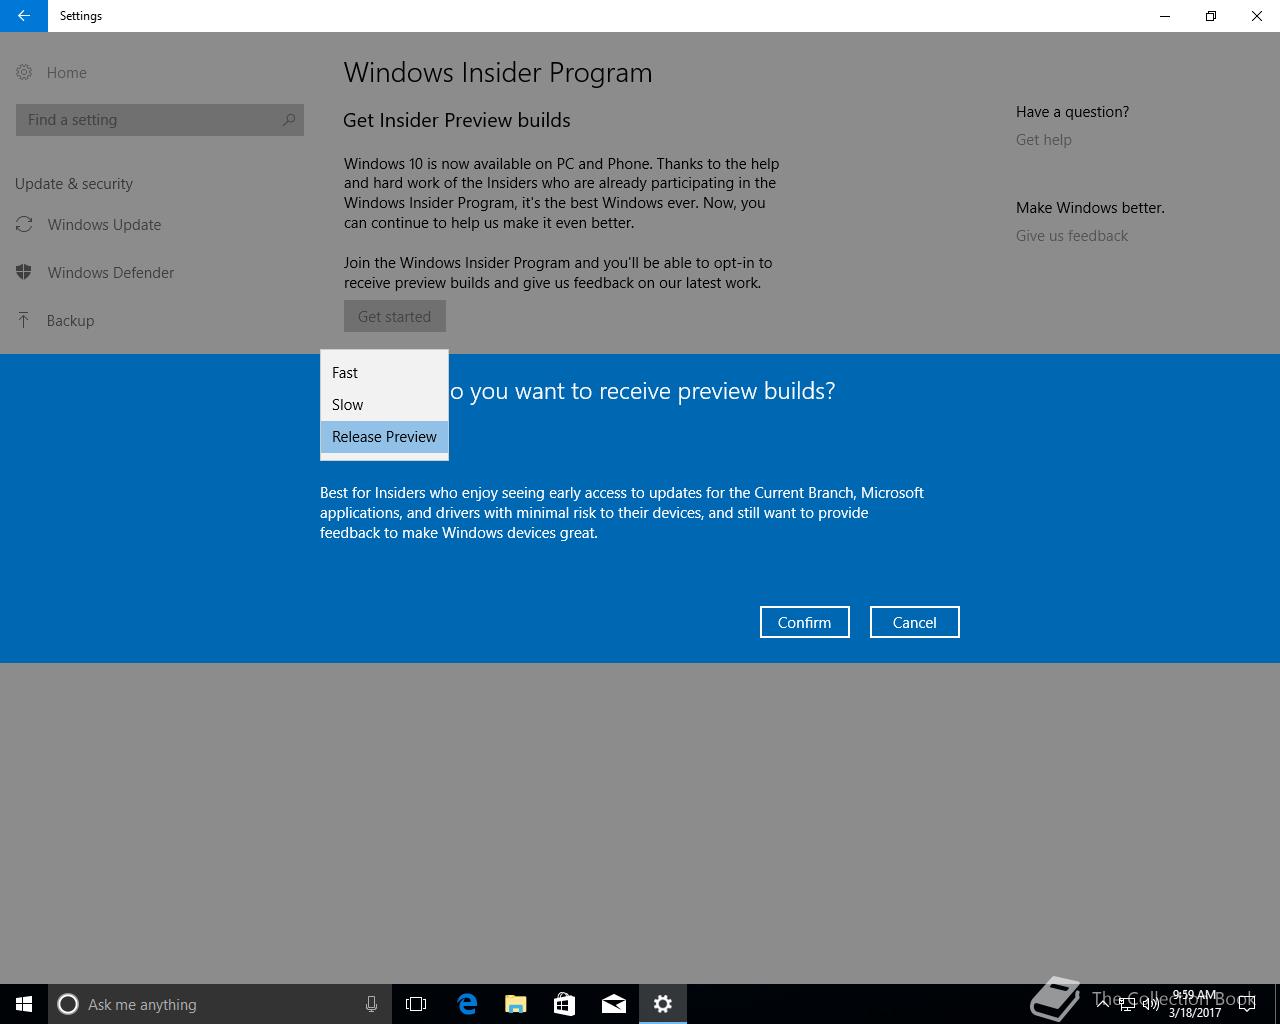Confirm the preview build selection
The image size is (1280, 1024).
pos(805,622)
